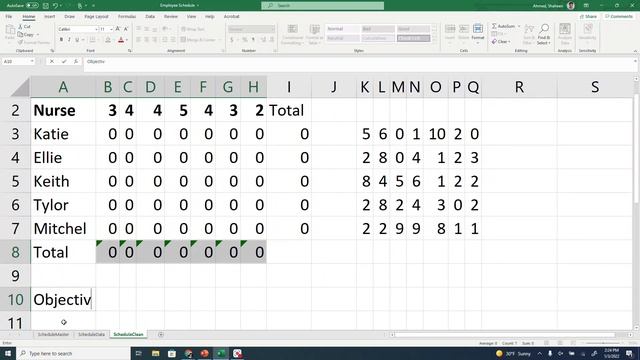Open the Delete cells menu
Screen dimensions: 640x360
pyautogui.click(x=464, y=33)
